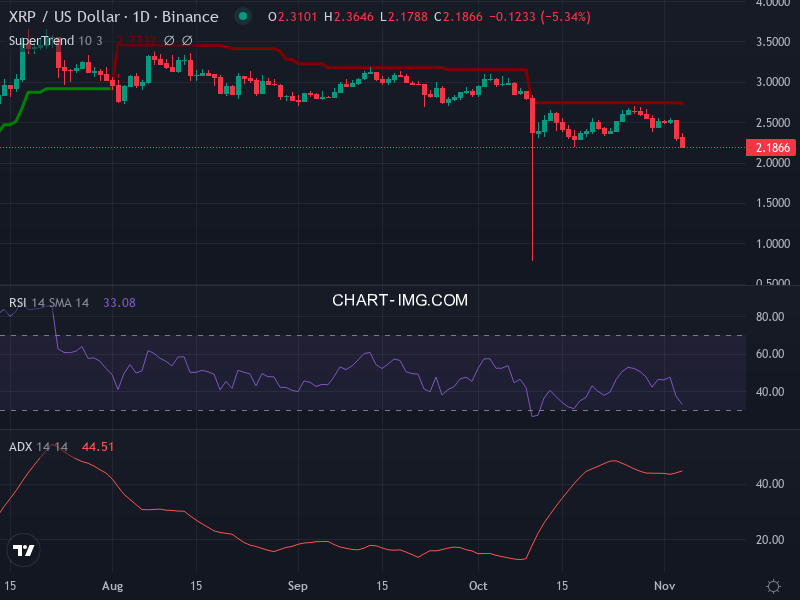
Task: Click the Nov label on the time axis
Action: click(666, 586)
